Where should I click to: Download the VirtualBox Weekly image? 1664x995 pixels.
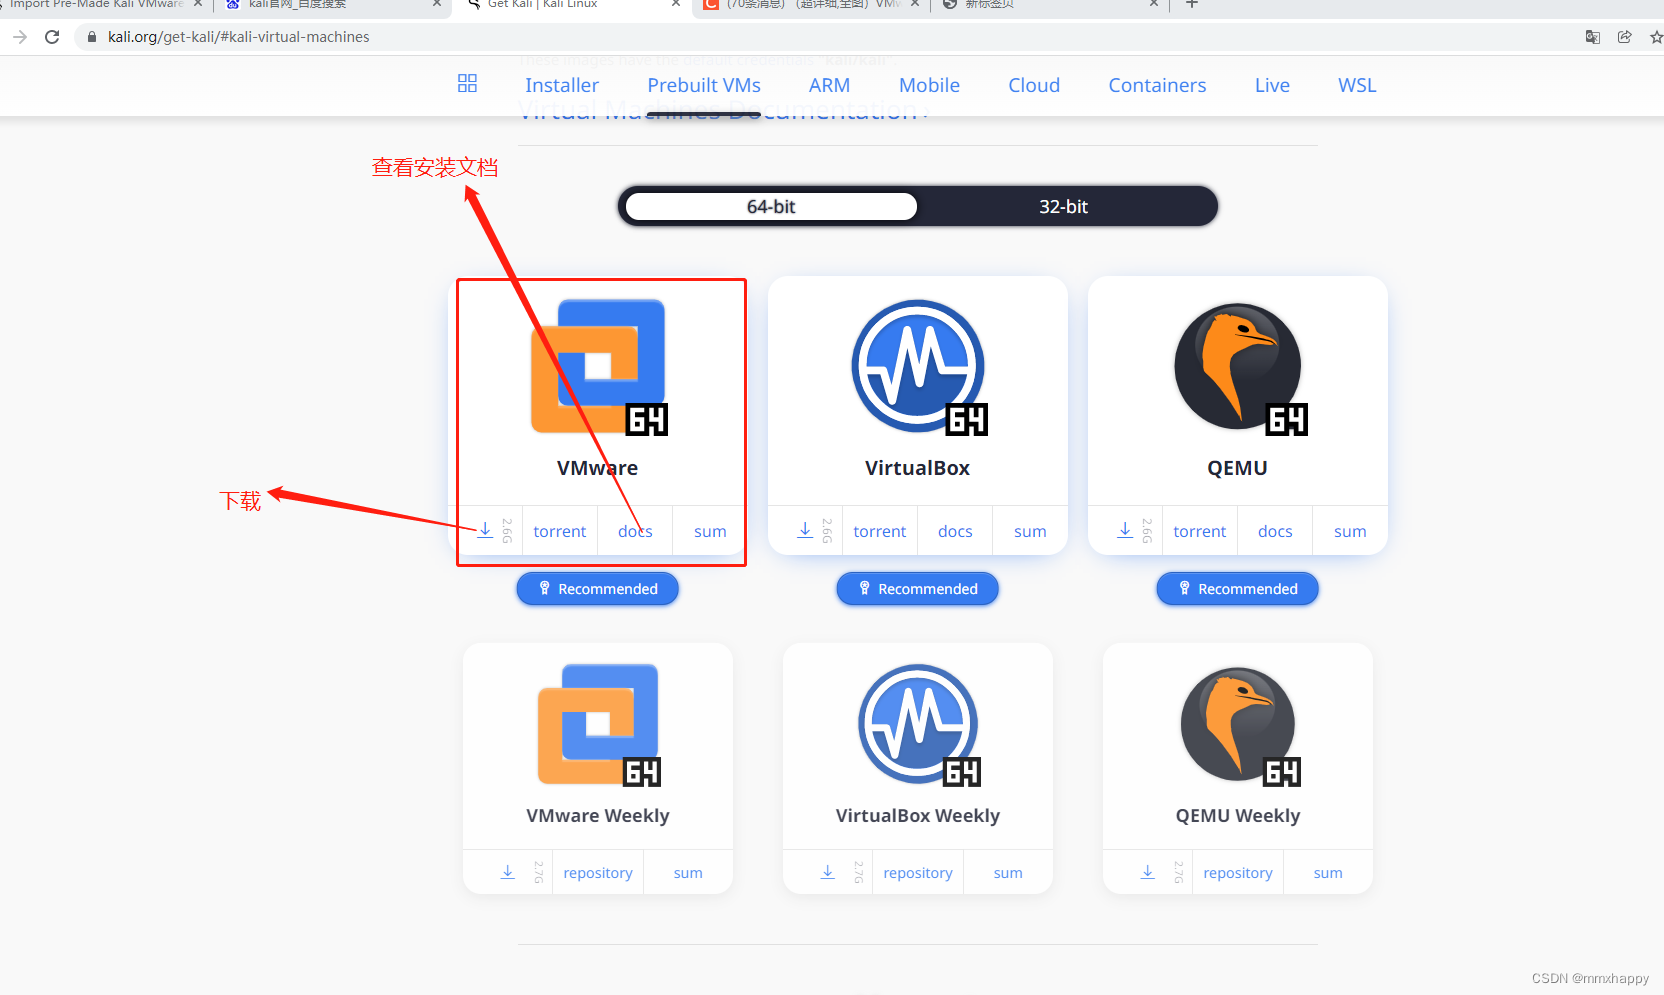click(828, 872)
